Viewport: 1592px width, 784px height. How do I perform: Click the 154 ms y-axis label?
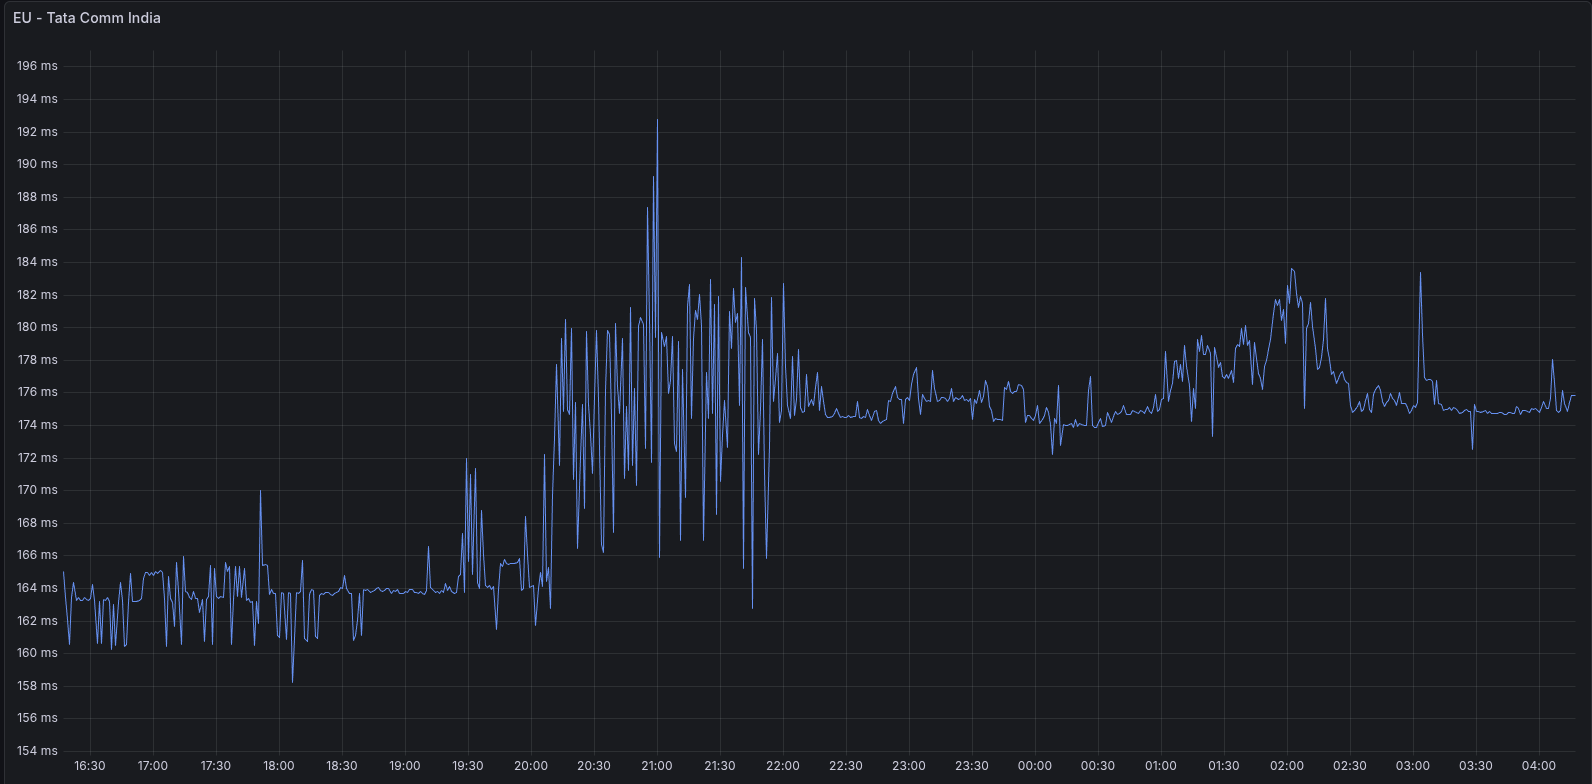(x=37, y=751)
